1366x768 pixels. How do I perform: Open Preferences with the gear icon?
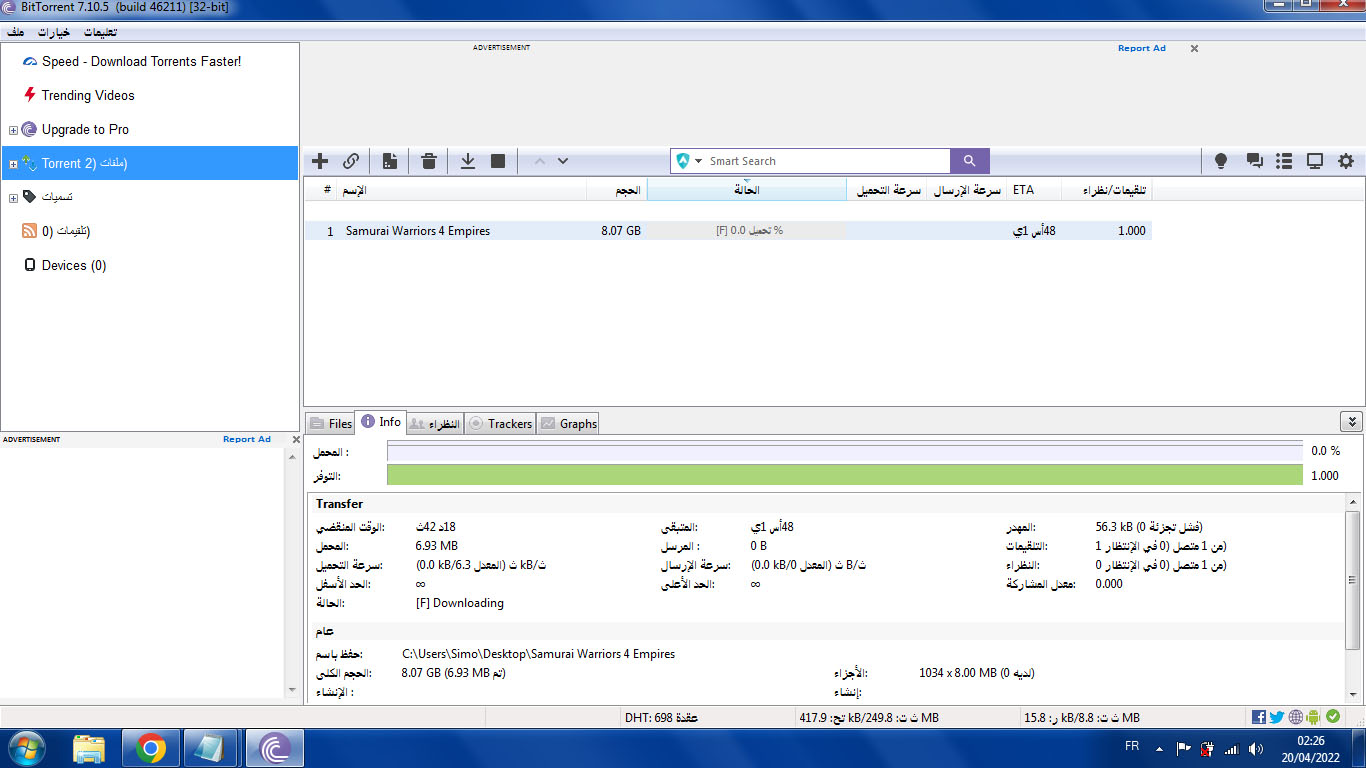point(1346,161)
